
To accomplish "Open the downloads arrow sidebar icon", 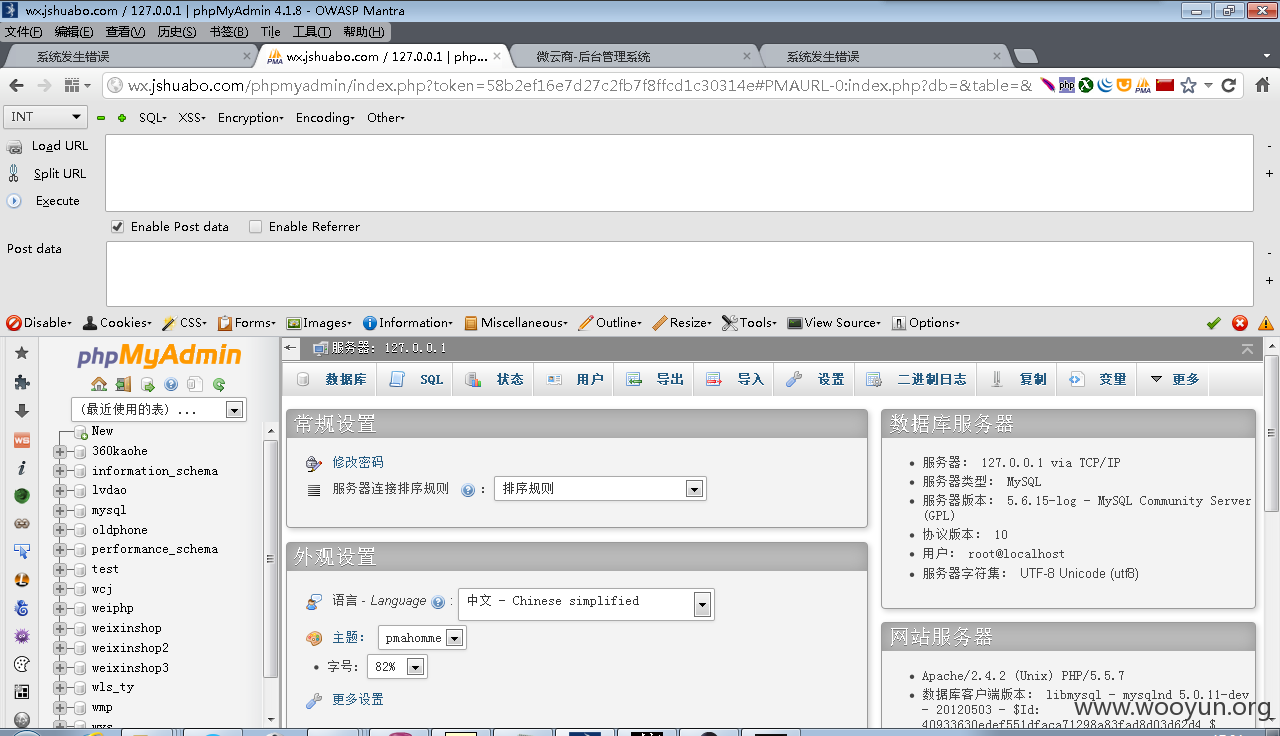I will pos(21,410).
